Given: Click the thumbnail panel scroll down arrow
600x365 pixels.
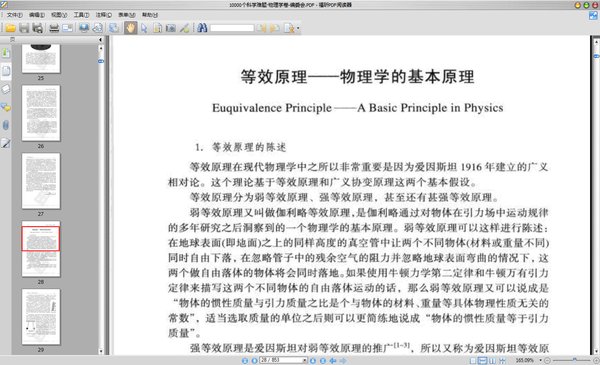Looking at the screenshot, I should 101,350.
